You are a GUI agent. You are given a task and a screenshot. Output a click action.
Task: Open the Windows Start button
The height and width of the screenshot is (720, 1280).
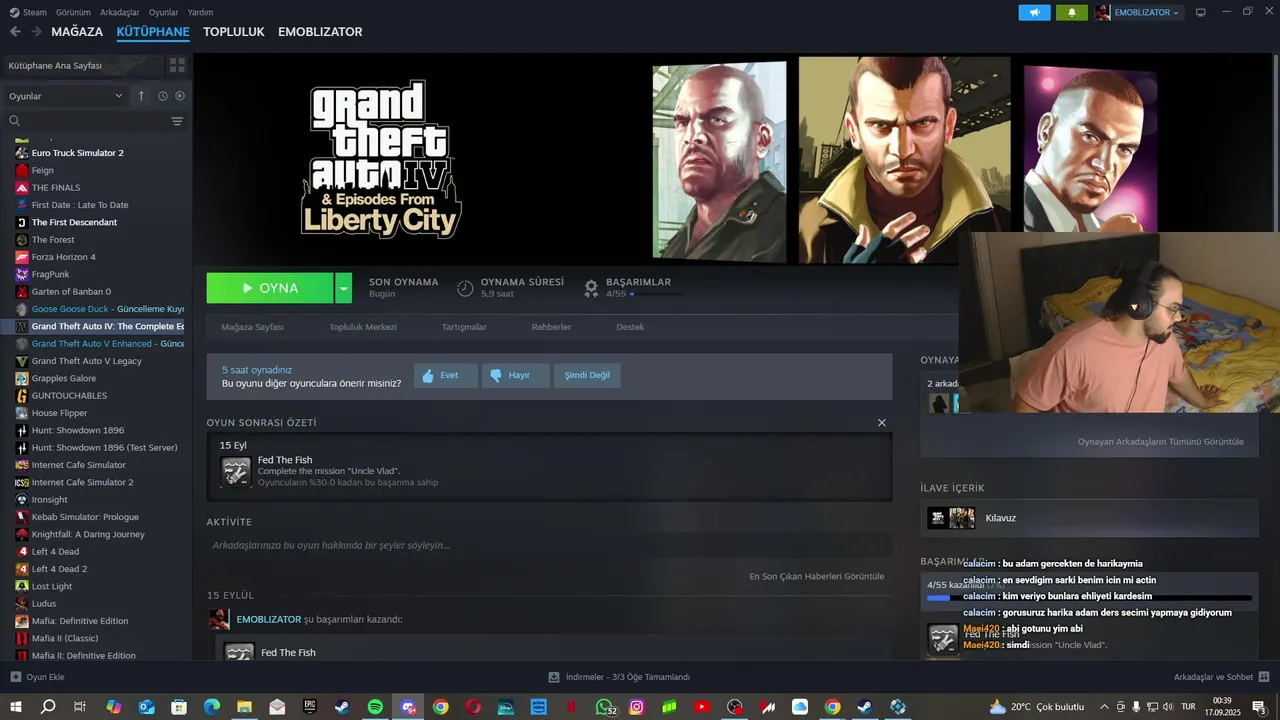click(x=15, y=707)
